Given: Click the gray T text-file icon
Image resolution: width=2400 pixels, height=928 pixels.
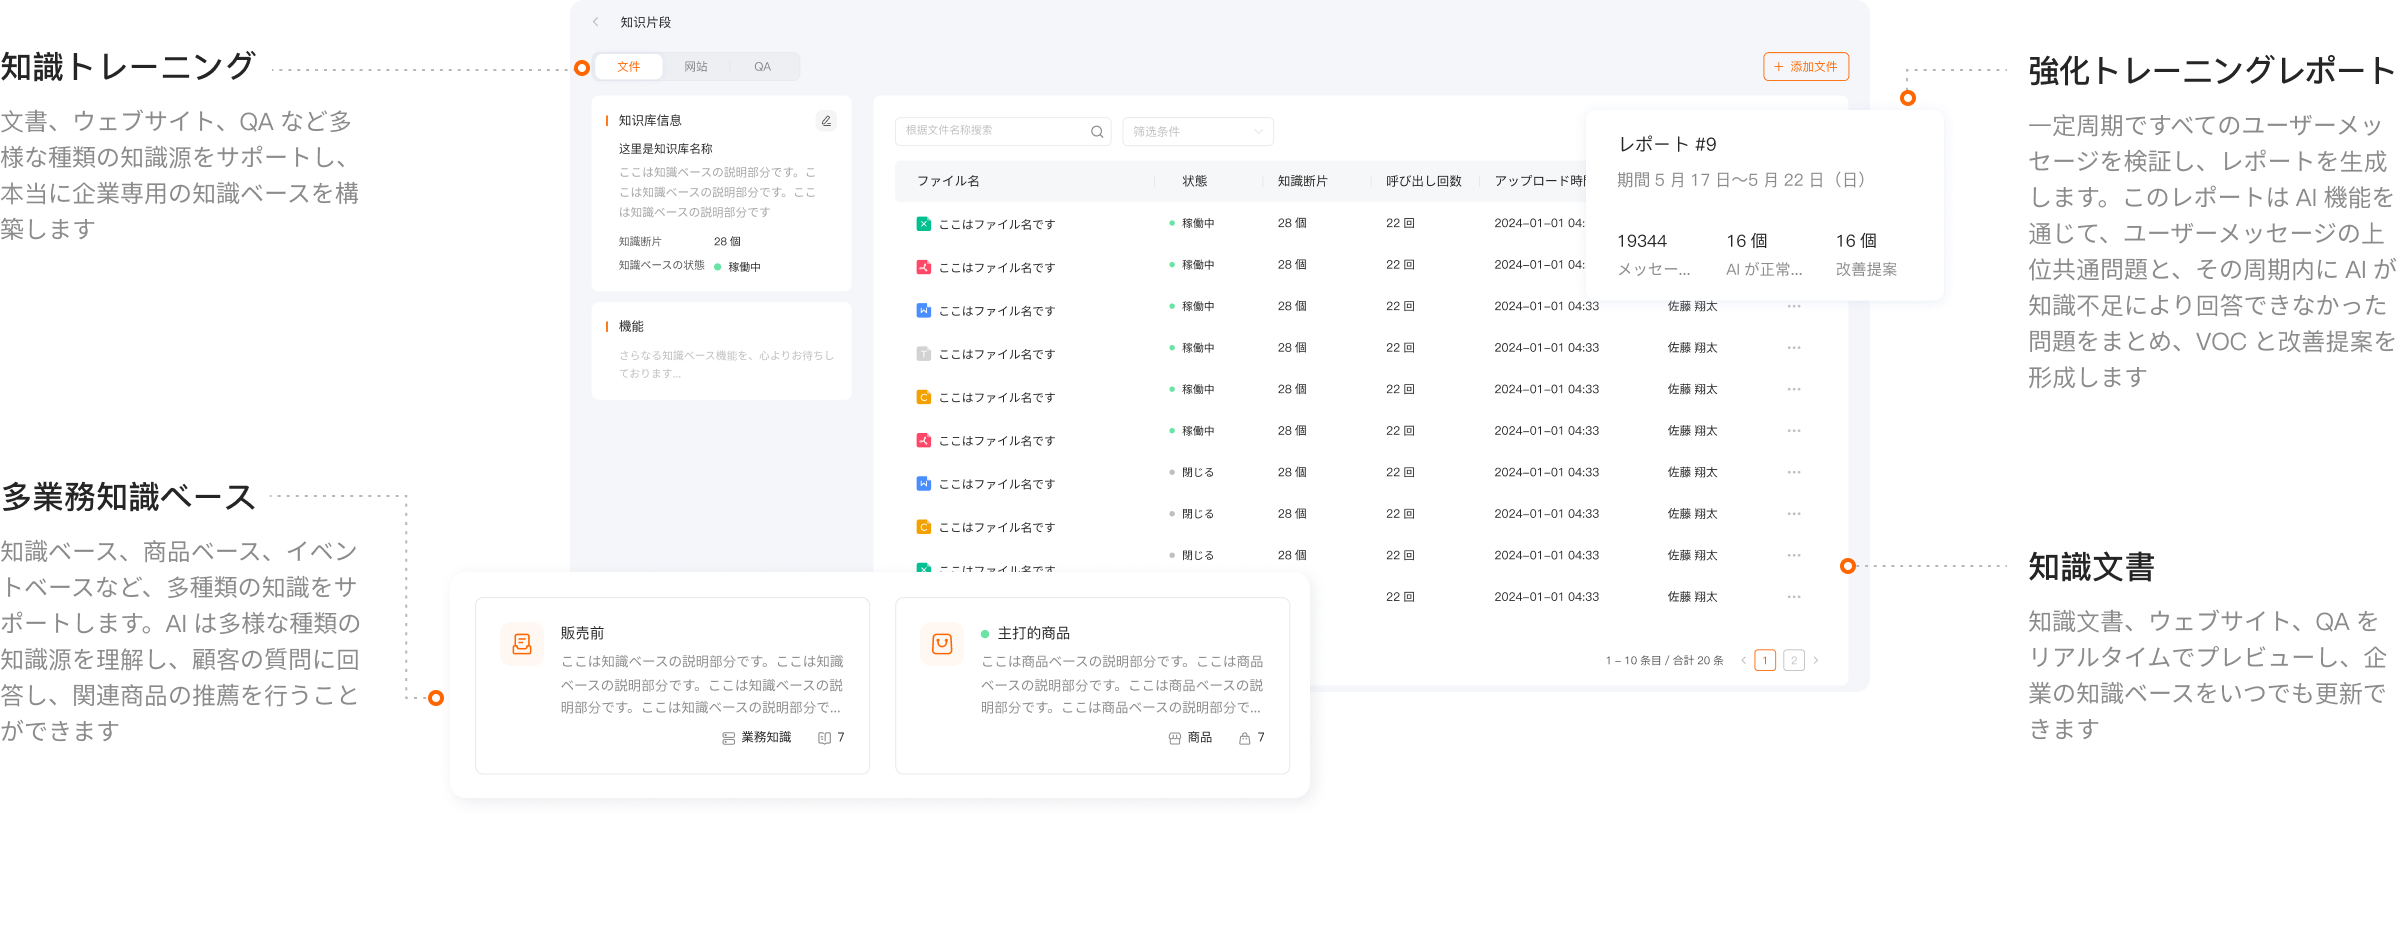Looking at the screenshot, I should [923, 353].
